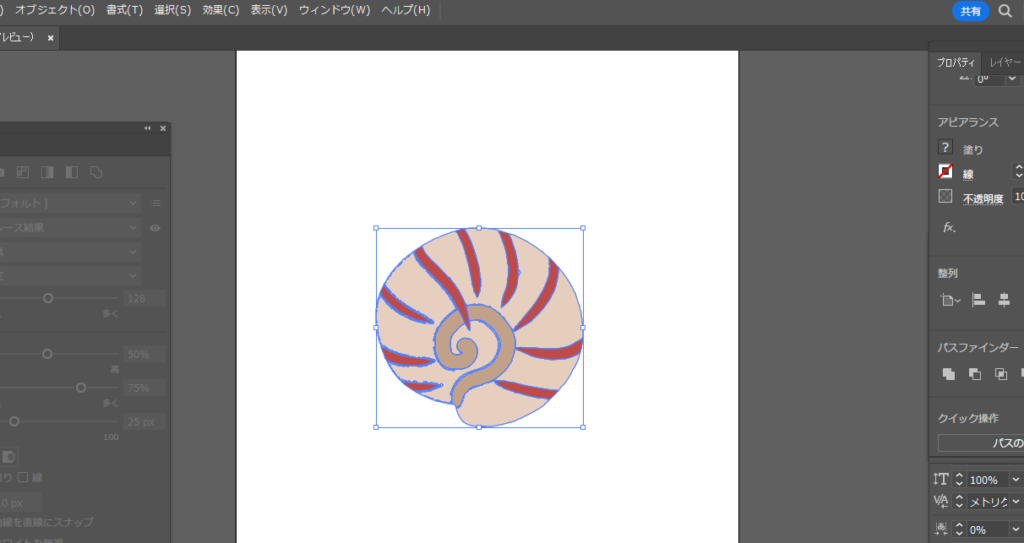
Task: Click the search magnifier icon
Action: [1005, 11]
